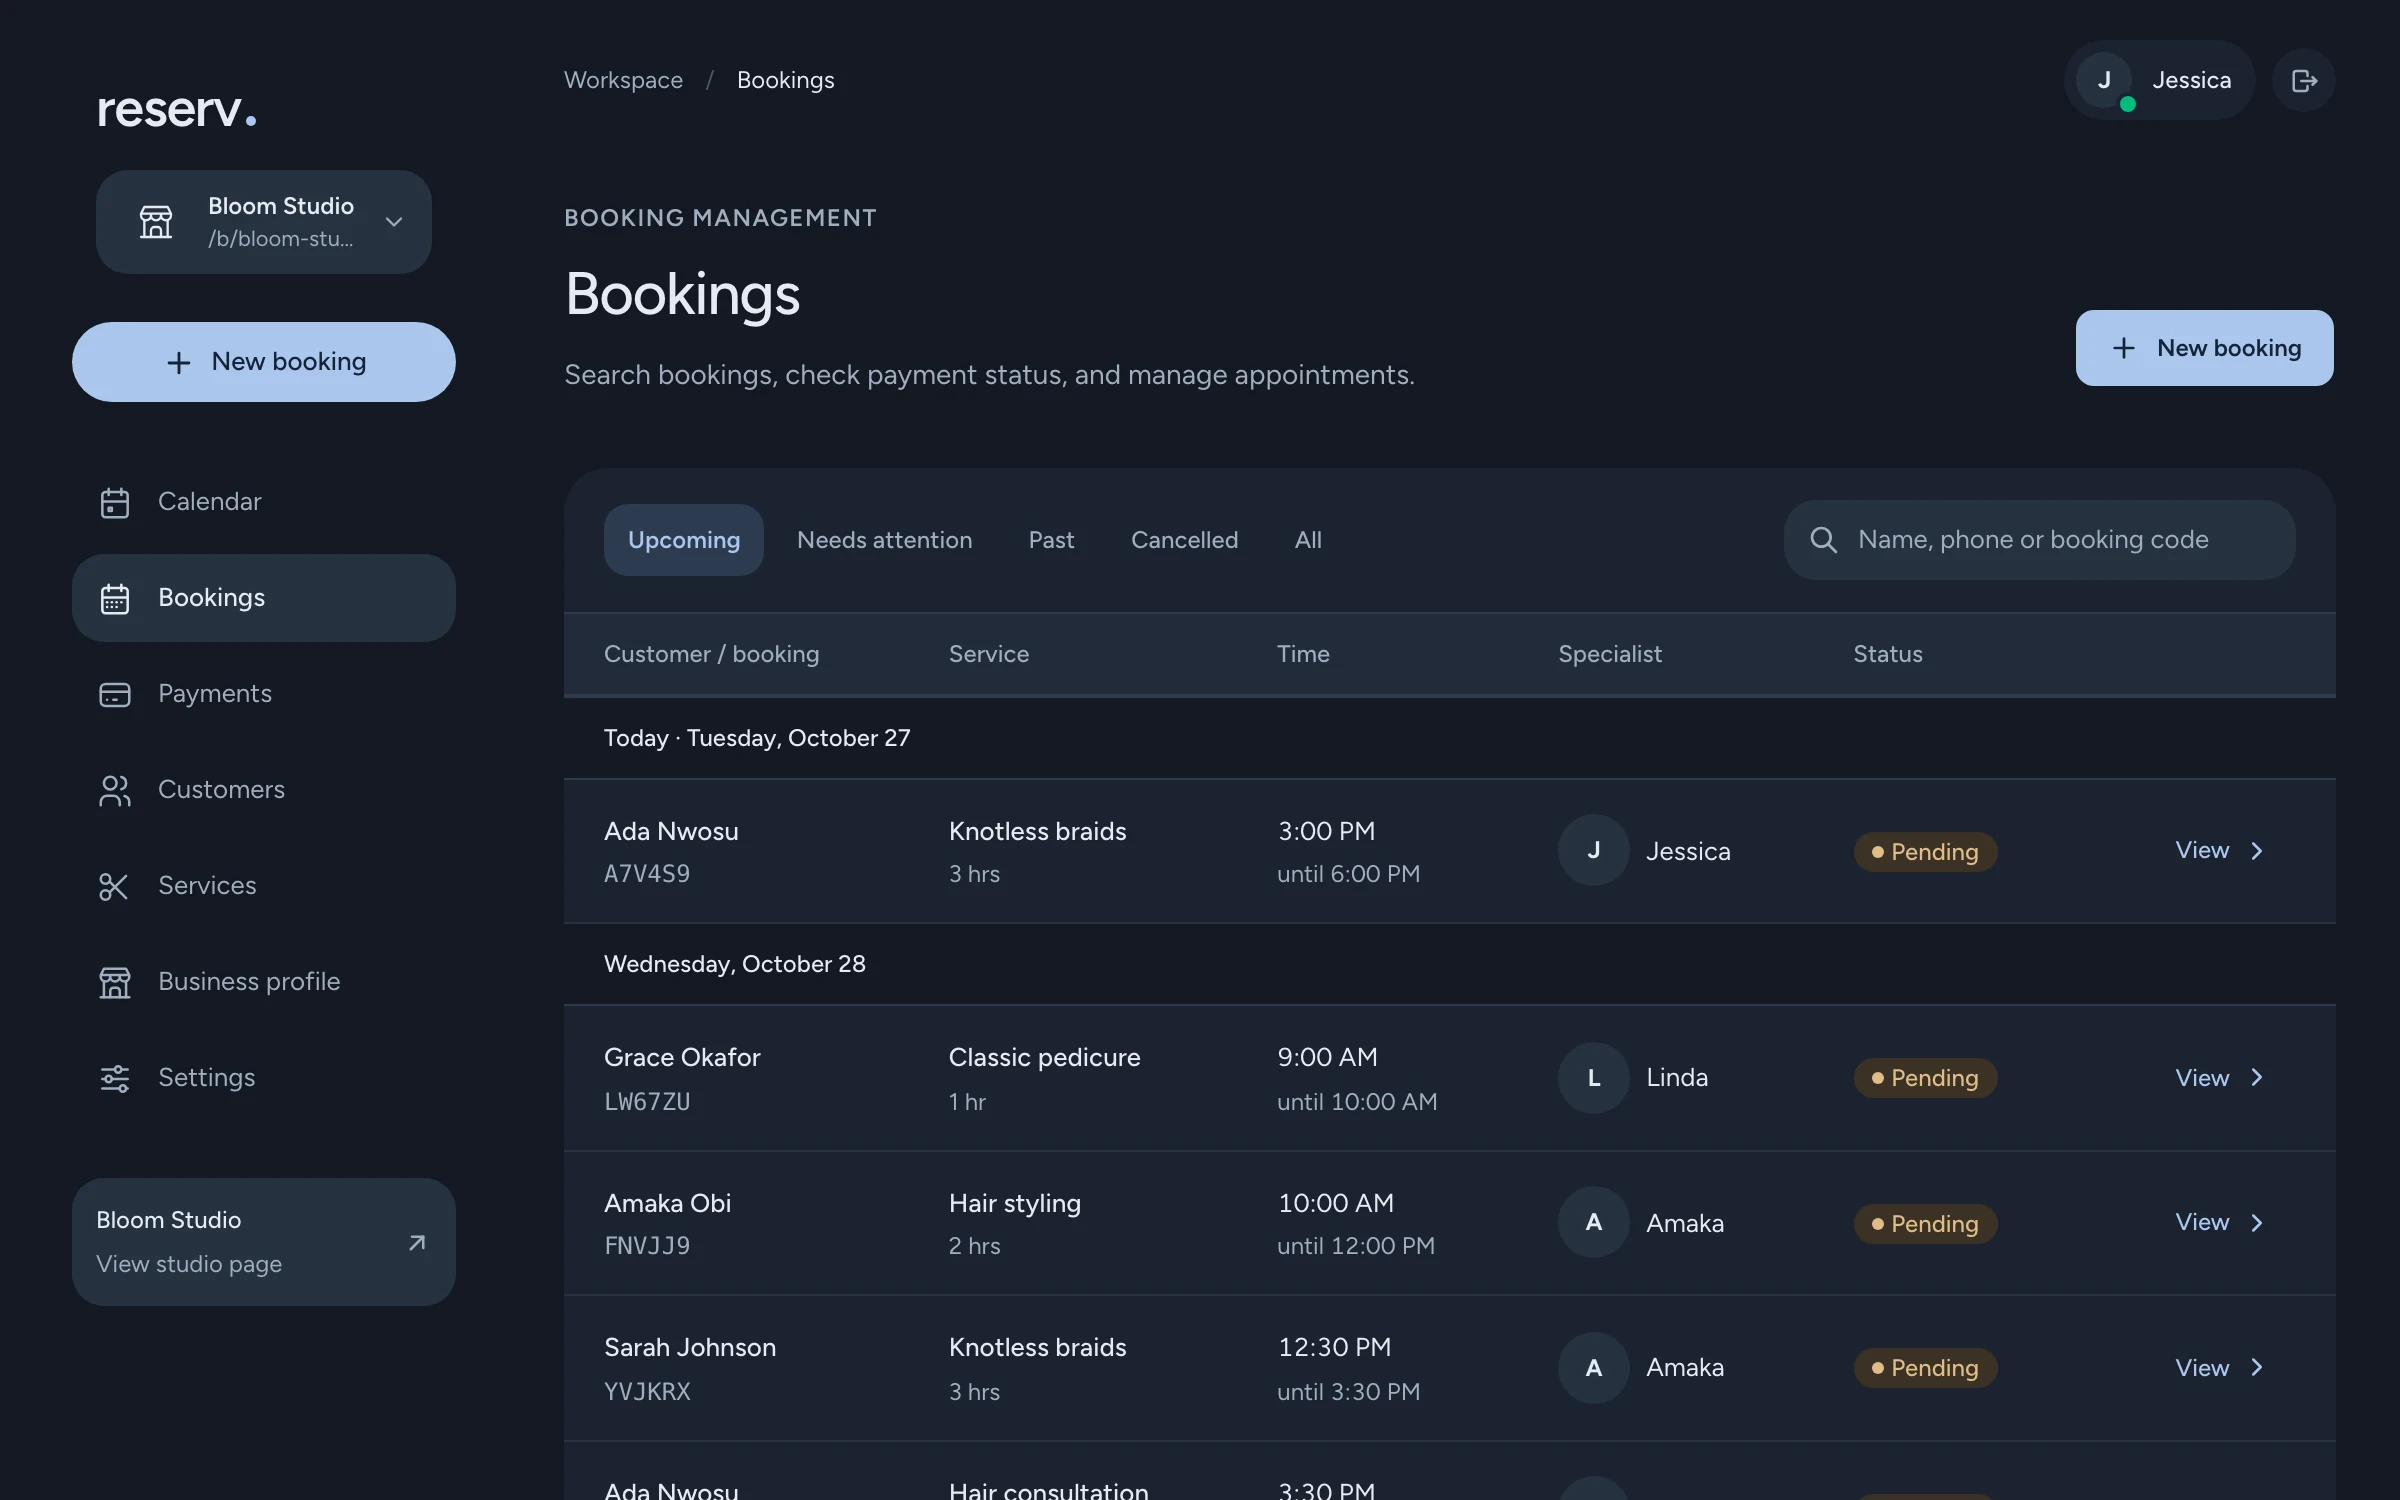Switch to the Cancelled tab
This screenshot has width=2400, height=1500.
coord(1184,540)
